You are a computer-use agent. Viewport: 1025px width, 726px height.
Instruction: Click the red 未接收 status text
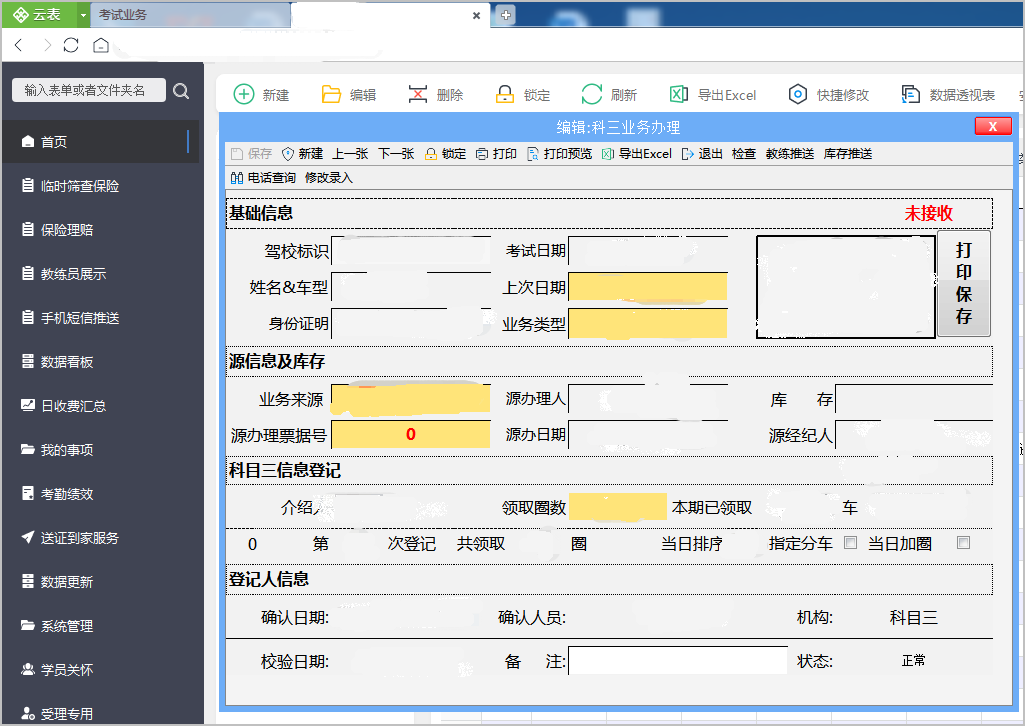click(928, 213)
